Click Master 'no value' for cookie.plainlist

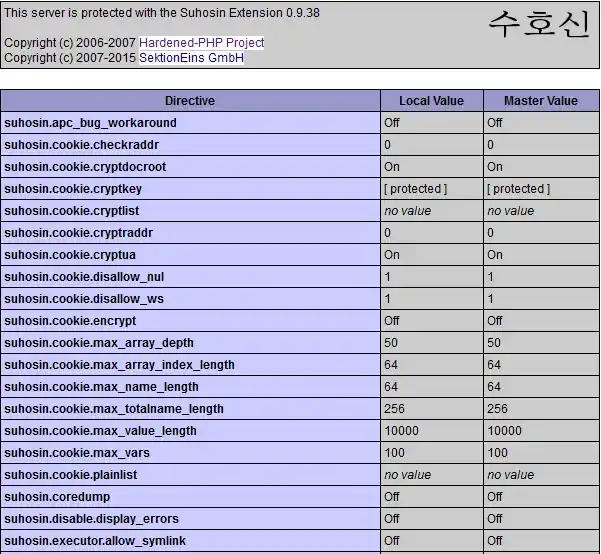coord(511,475)
